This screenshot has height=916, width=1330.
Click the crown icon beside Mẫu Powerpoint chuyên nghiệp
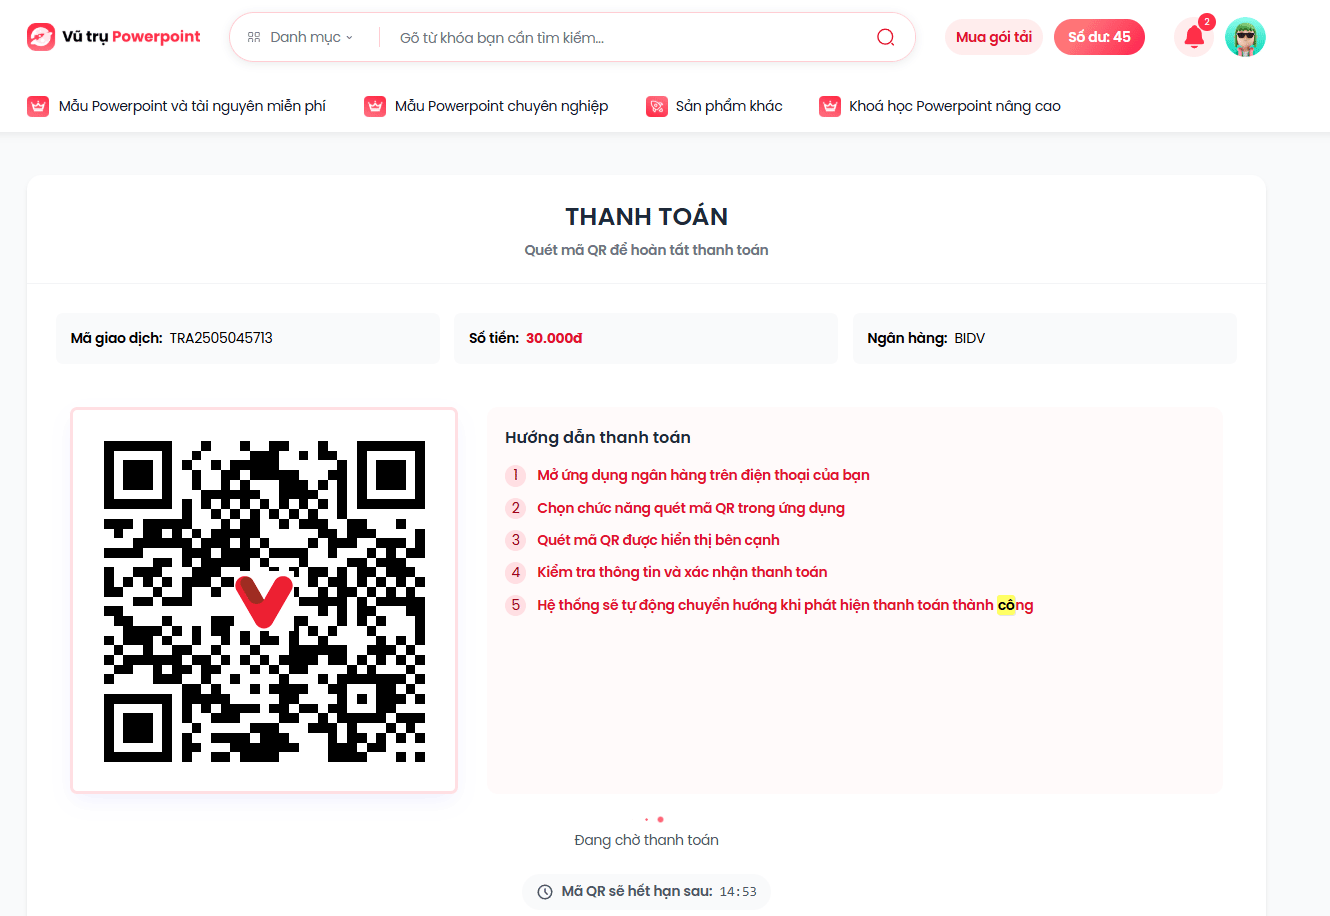click(375, 106)
